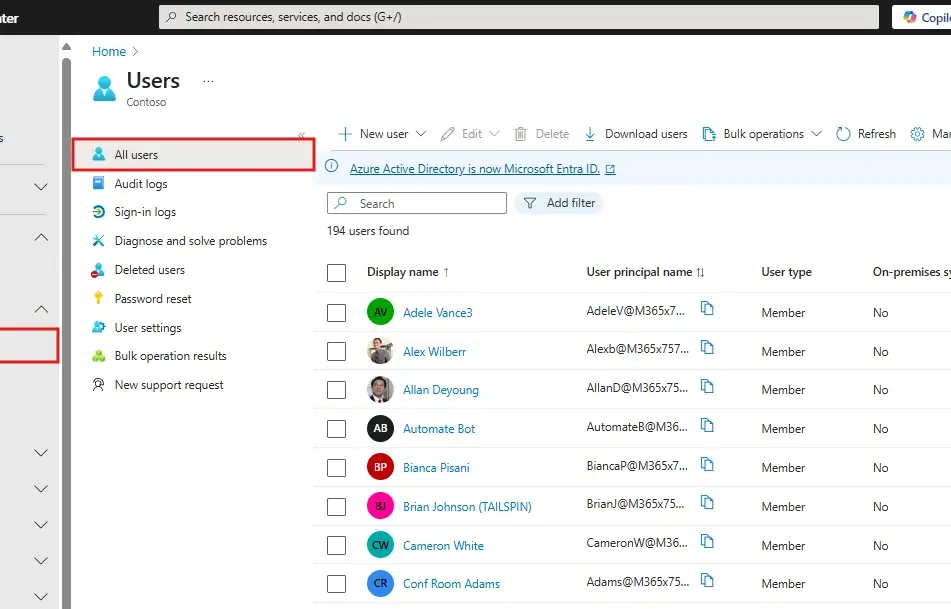
Task: Click the AV avatar of Adele Vance3
Action: pyautogui.click(x=380, y=312)
